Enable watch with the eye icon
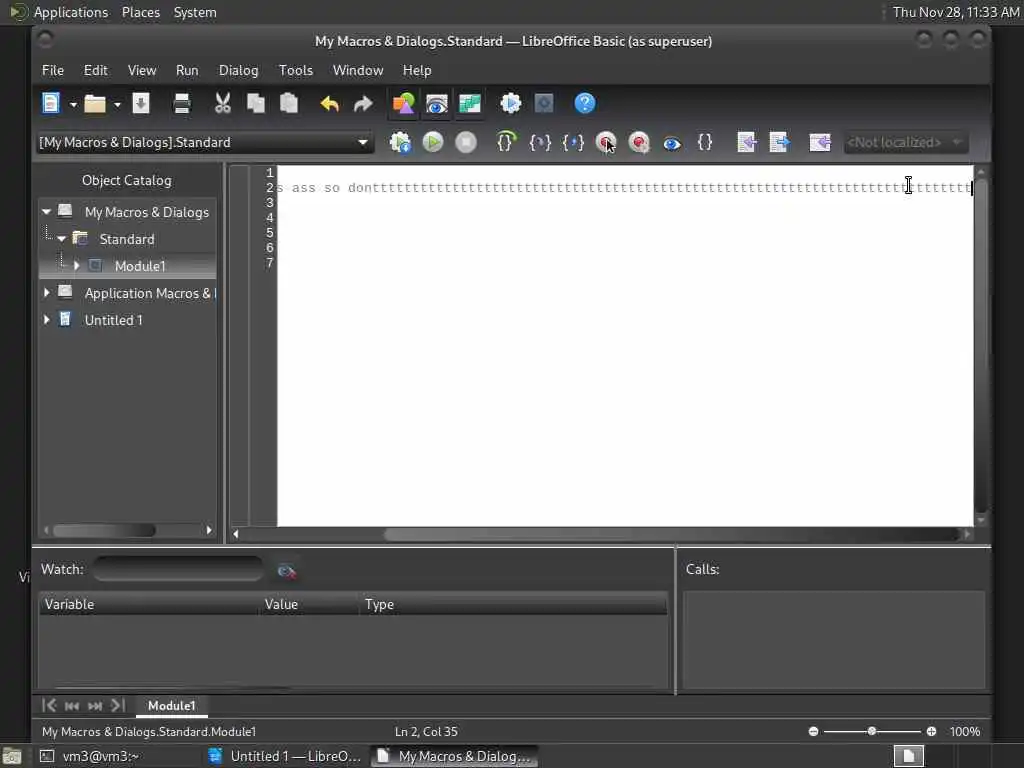1024x768 pixels. pos(671,143)
